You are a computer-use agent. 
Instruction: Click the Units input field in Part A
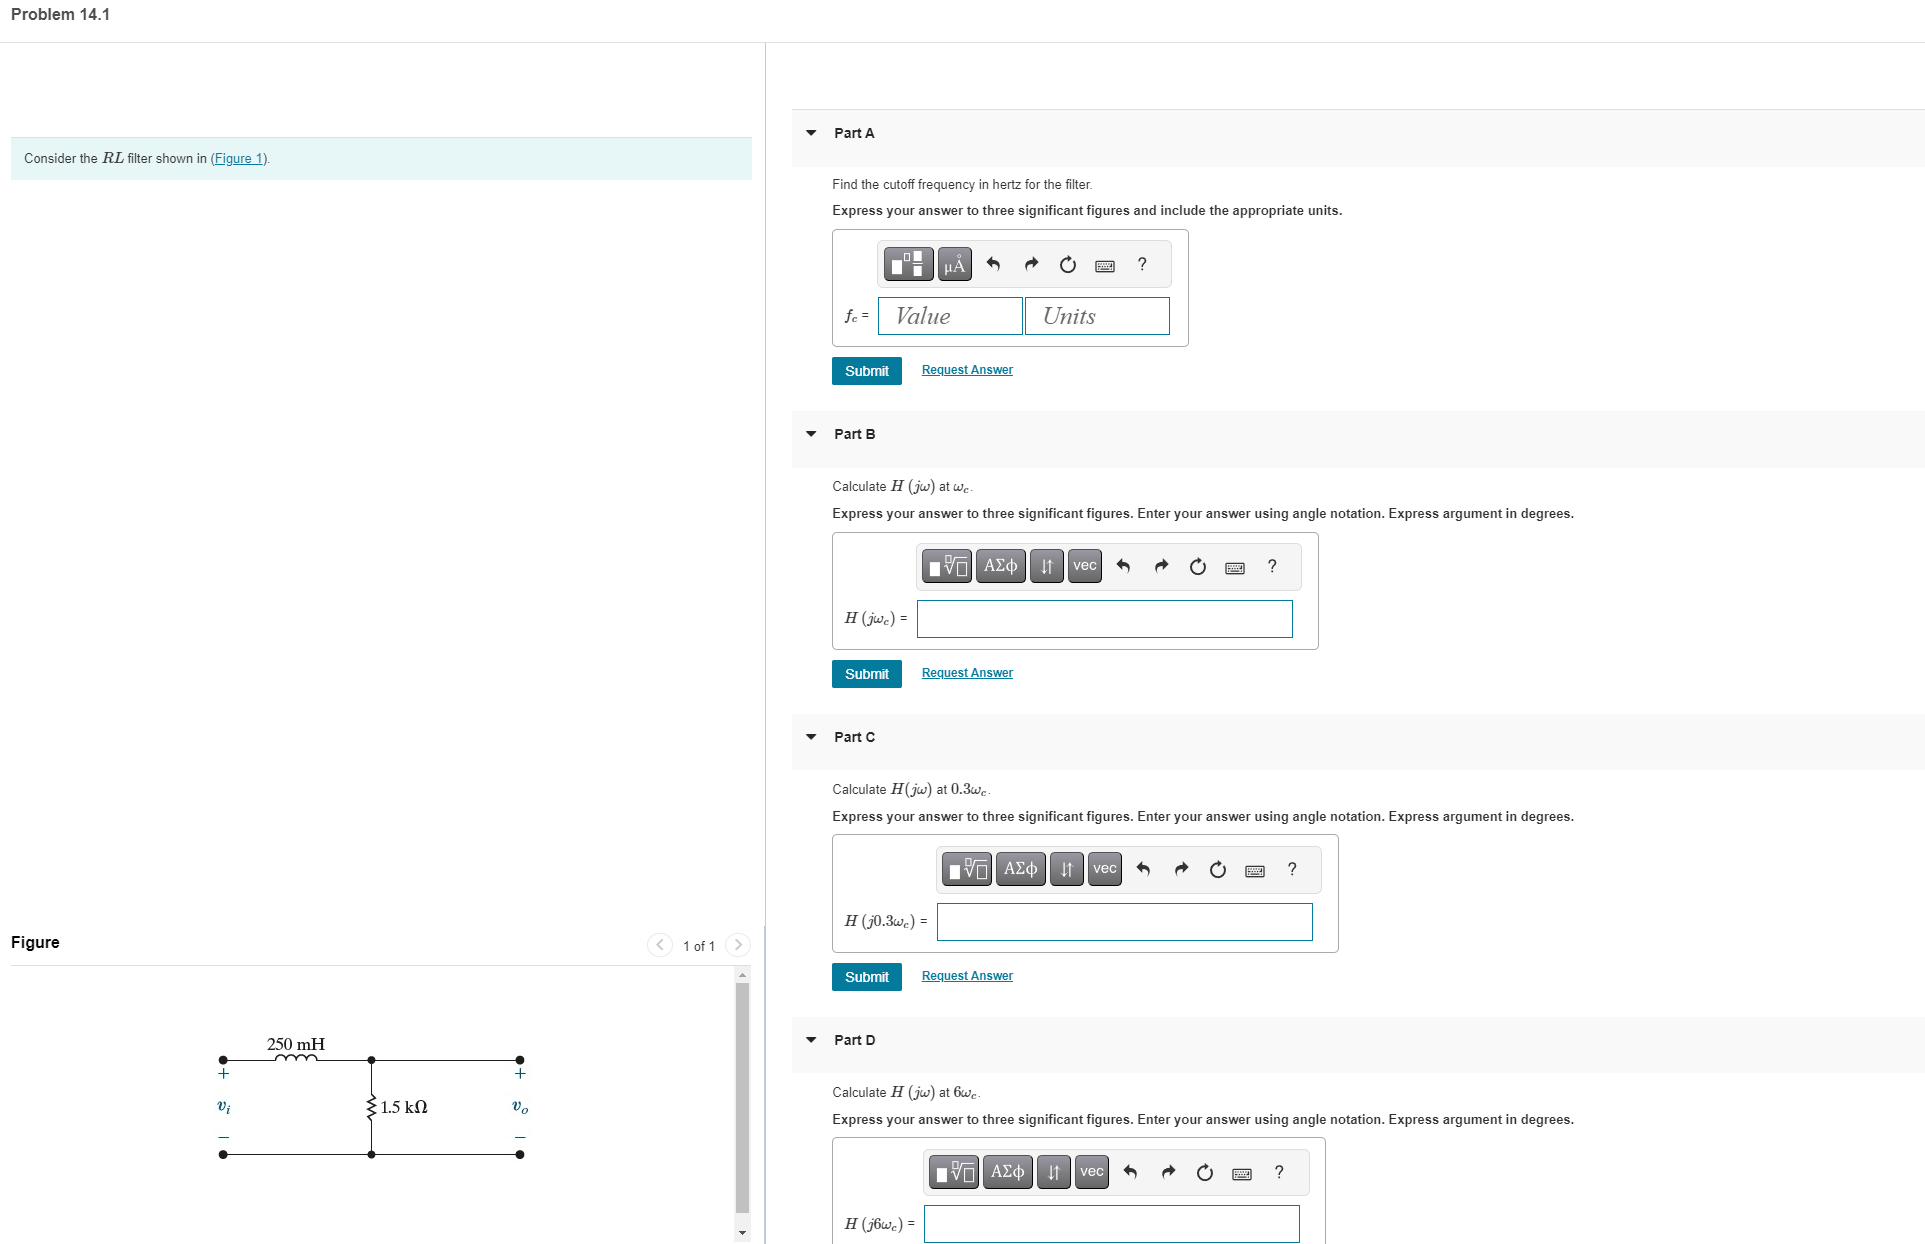(x=1096, y=316)
